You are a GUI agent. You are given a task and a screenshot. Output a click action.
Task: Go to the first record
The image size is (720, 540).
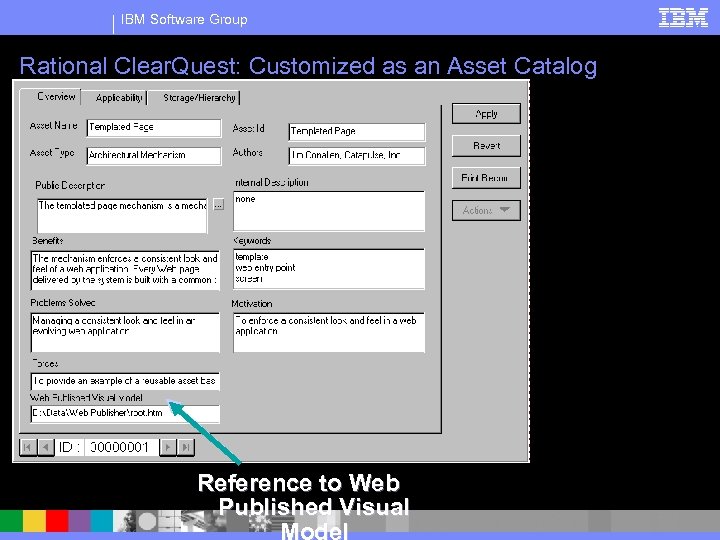28,447
